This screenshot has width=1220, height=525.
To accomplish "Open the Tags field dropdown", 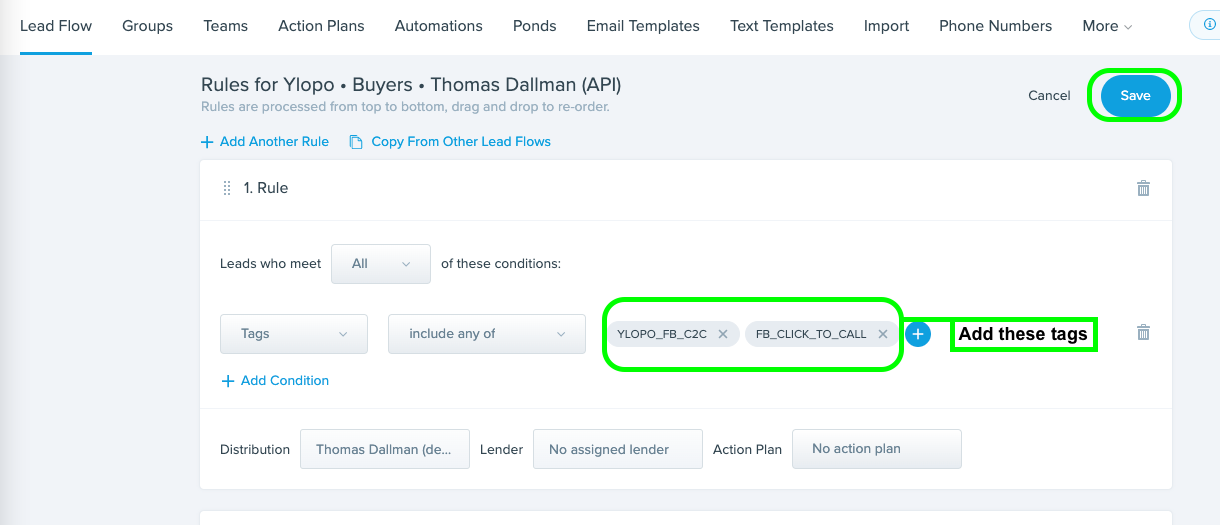I will [293, 334].
